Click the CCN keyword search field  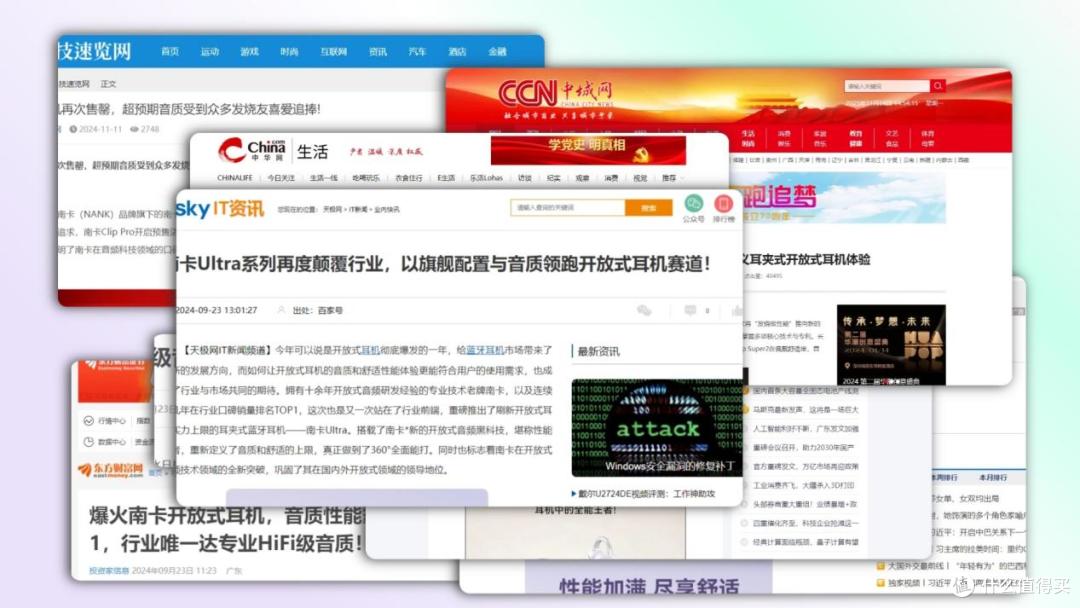click(887, 86)
